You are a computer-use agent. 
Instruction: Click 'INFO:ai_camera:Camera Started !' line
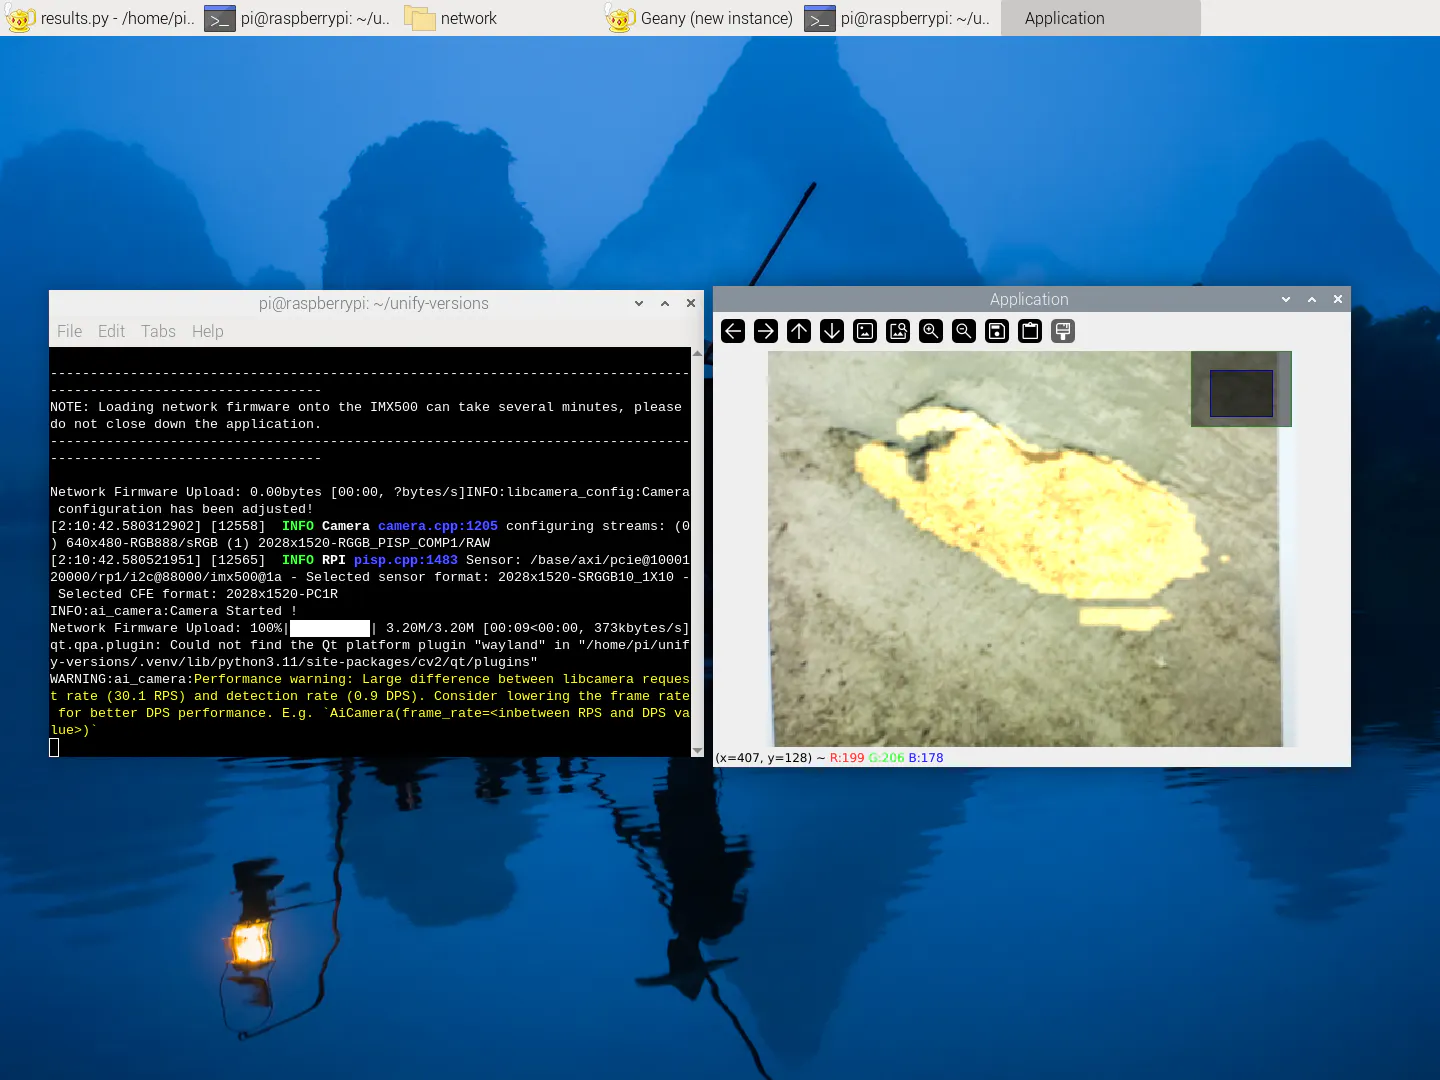[x=174, y=611]
